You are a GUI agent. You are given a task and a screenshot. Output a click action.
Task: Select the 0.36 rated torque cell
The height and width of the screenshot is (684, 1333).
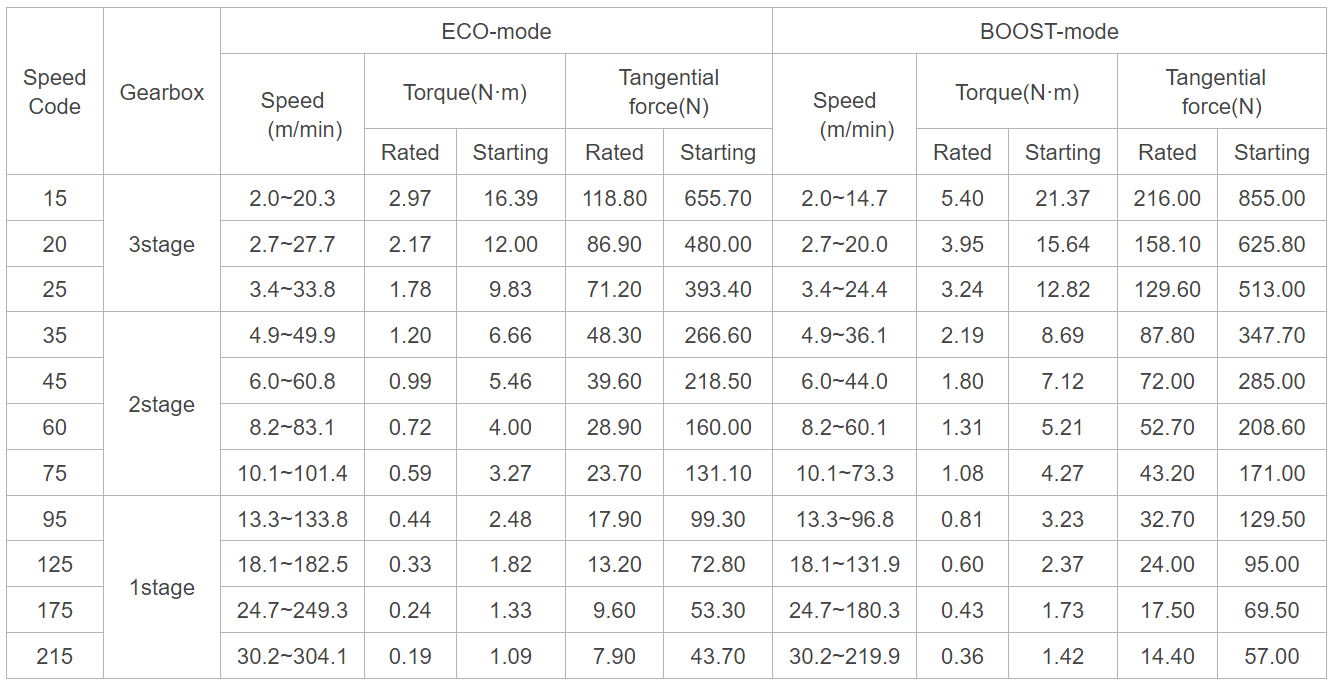point(962,657)
